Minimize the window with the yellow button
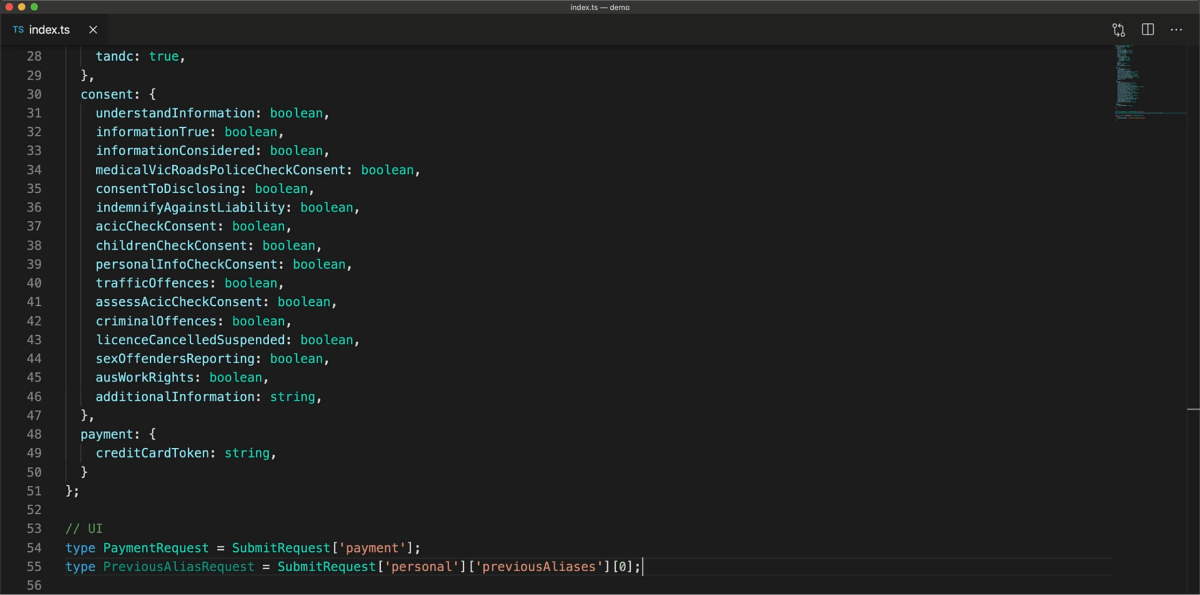1200x595 pixels. click(21, 7)
